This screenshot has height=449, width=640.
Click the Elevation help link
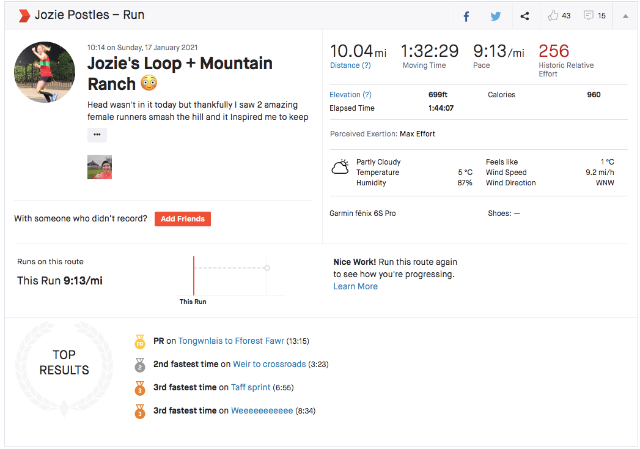tap(351, 95)
